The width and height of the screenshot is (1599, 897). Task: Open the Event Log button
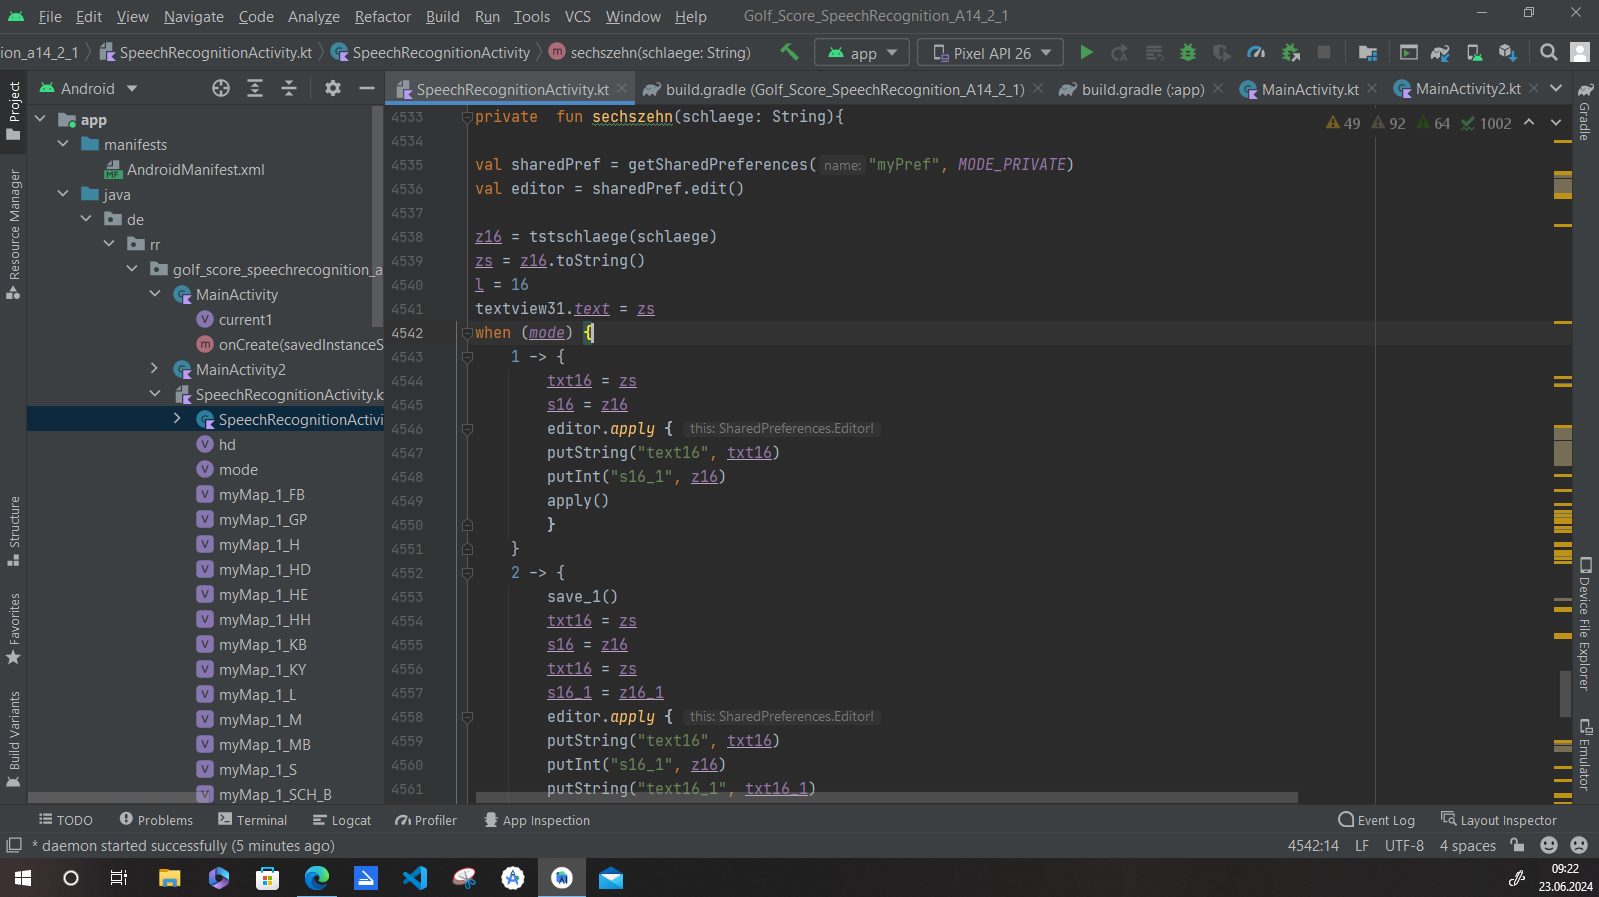[x=1377, y=820]
